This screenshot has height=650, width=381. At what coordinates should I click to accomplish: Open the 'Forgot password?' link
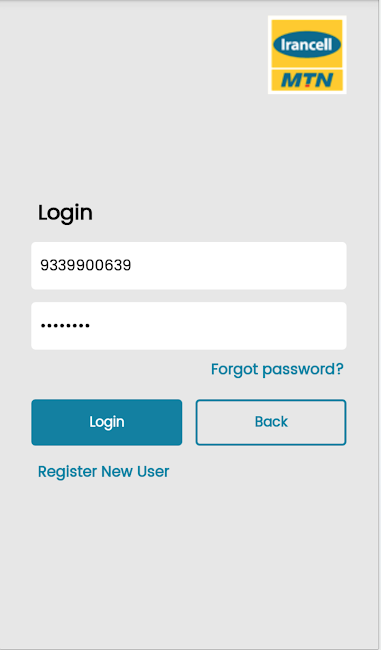(x=277, y=369)
